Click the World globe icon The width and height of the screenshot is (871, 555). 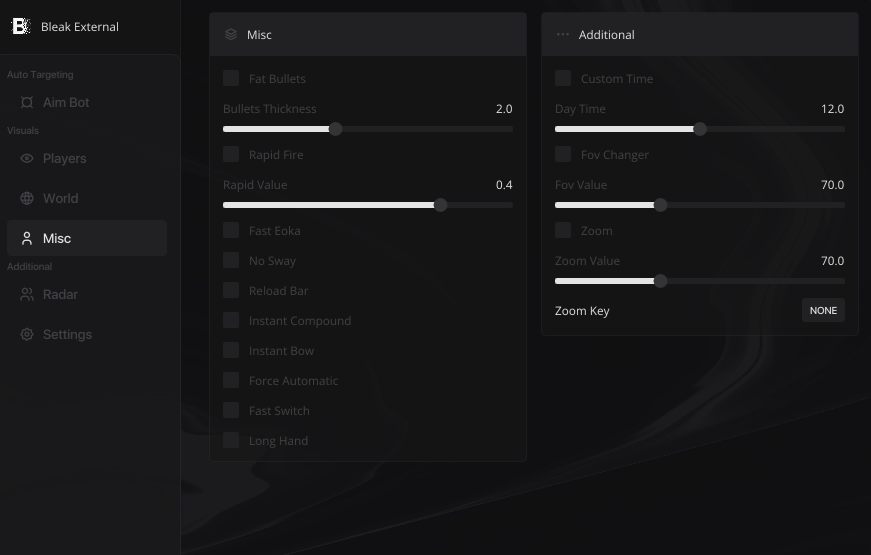(x=27, y=199)
